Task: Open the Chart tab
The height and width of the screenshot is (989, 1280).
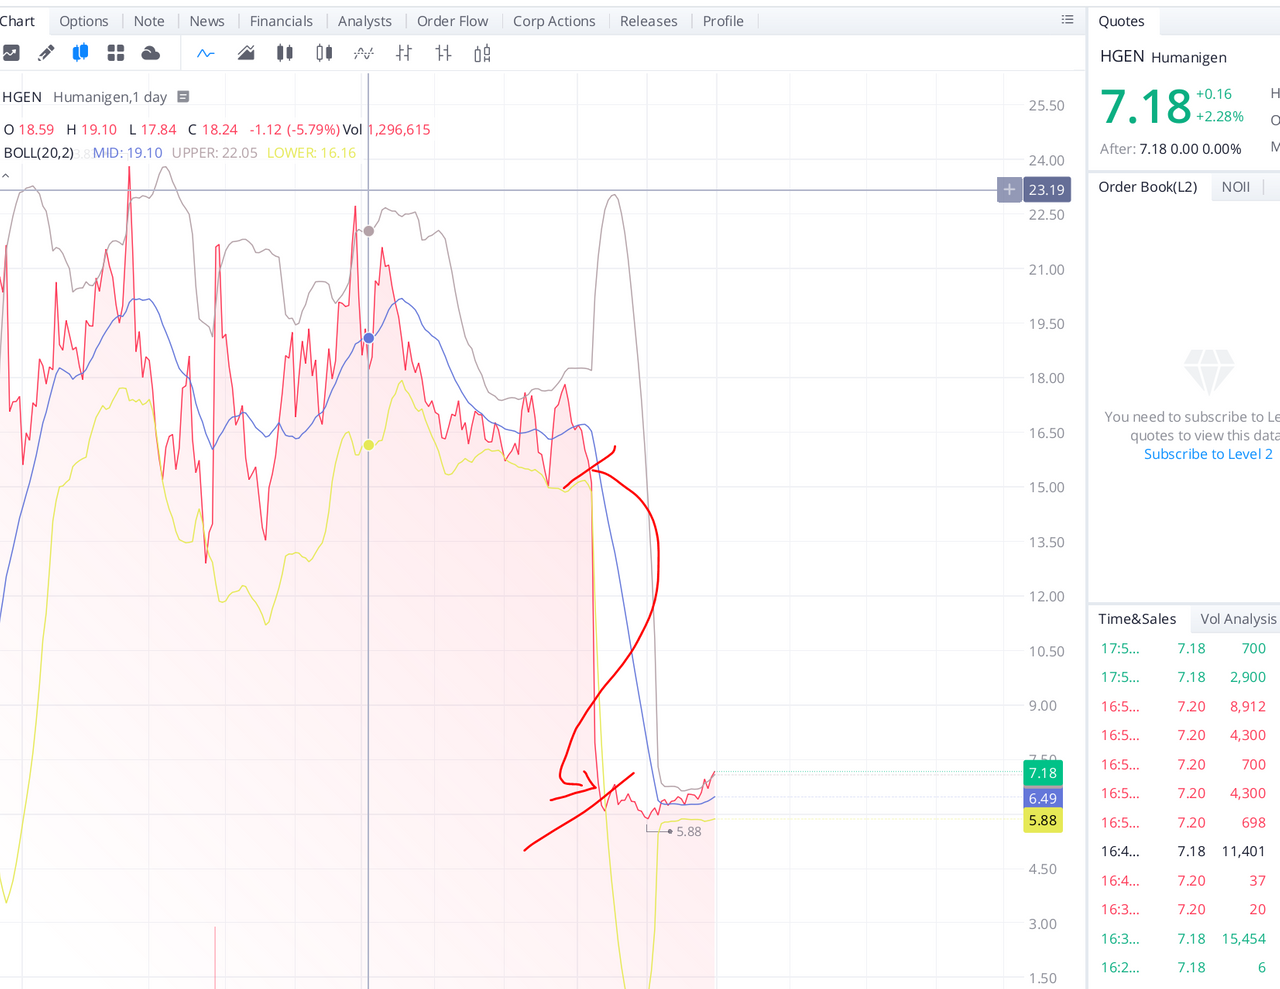Action: (x=17, y=21)
